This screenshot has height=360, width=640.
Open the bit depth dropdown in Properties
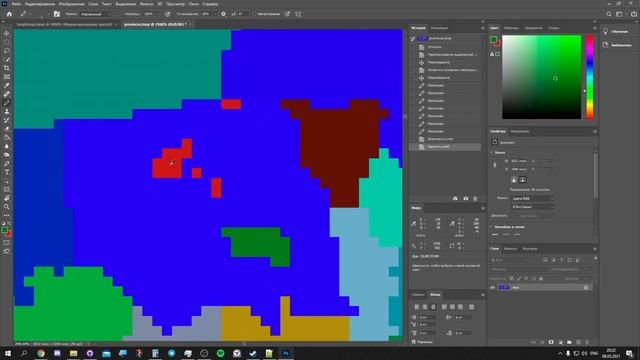coord(532,207)
